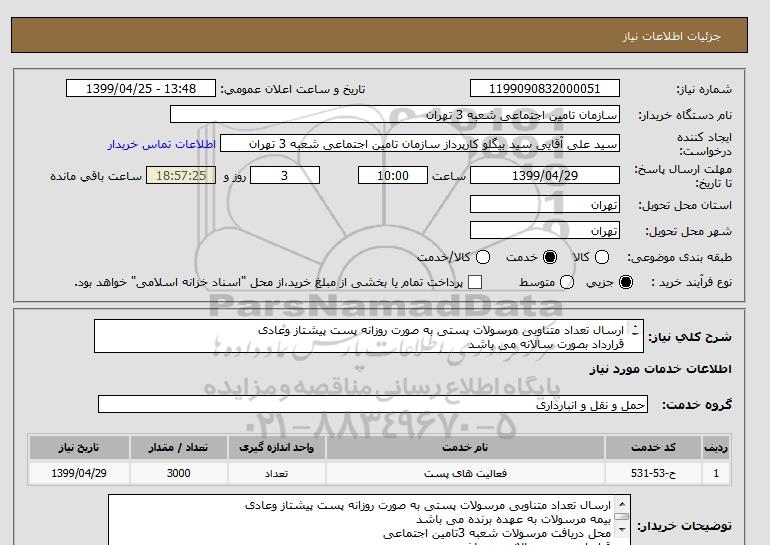This screenshot has height=545, width=770.
Task: Click the شماره نیاز number field
Action: 545,89
